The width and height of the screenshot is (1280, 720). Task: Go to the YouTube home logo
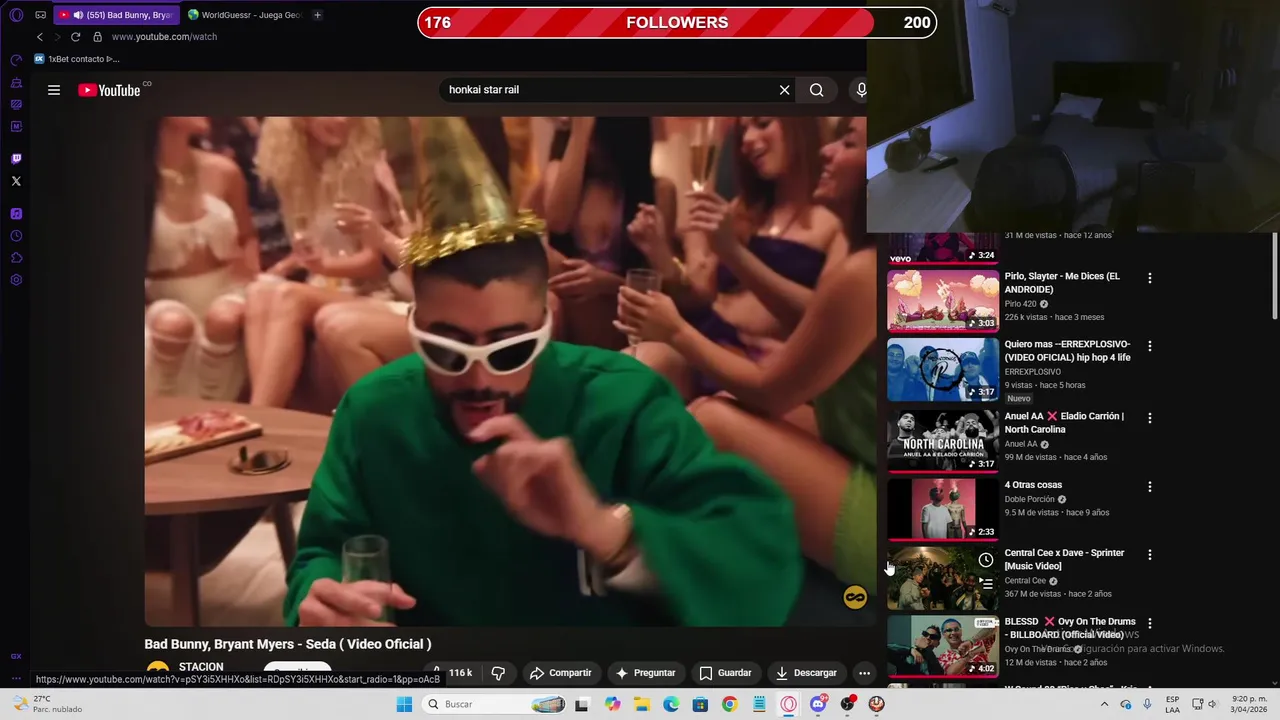[109, 90]
